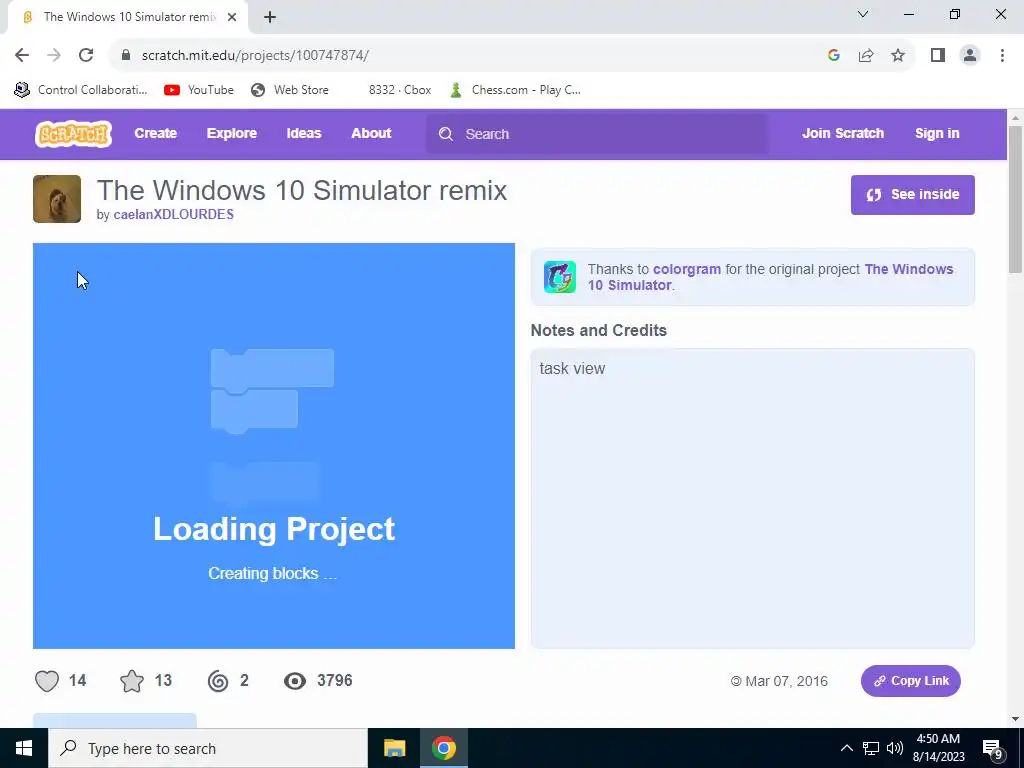Click the views eye icon
The image size is (1024, 768).
click(295, 681)
